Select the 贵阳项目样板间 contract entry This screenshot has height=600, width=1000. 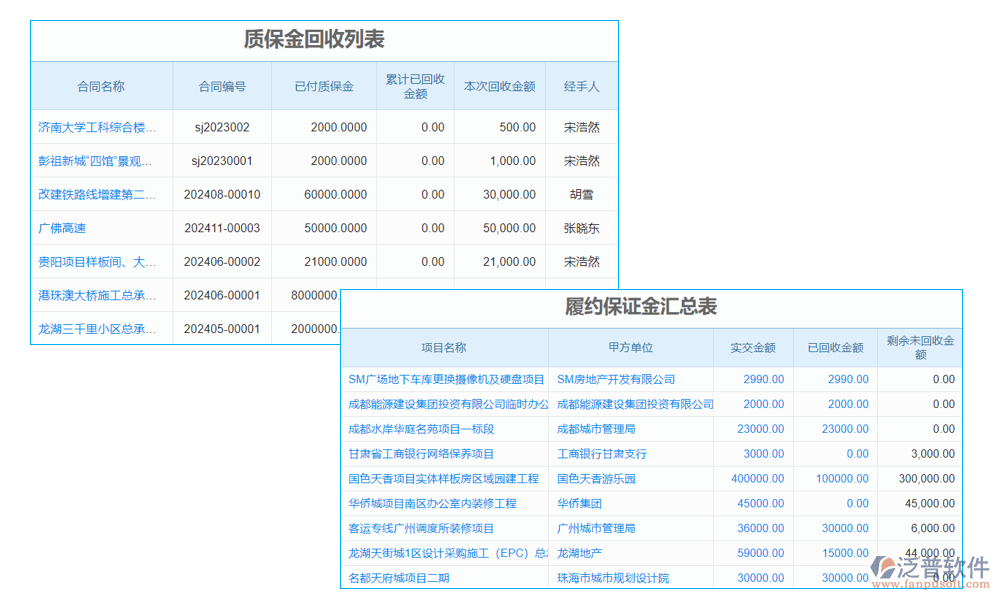[100, 261]
